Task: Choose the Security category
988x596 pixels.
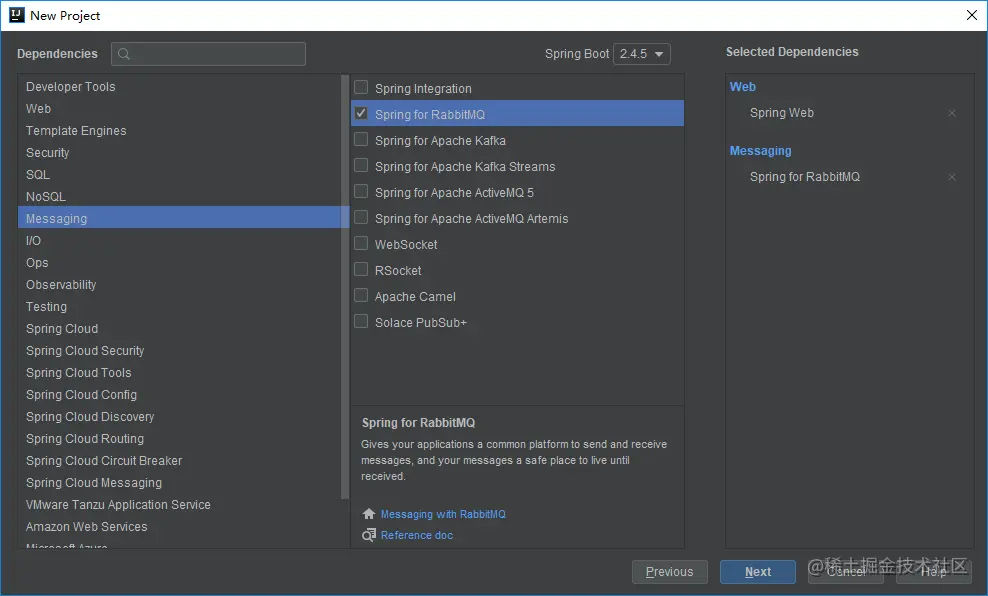Action: 179,152
